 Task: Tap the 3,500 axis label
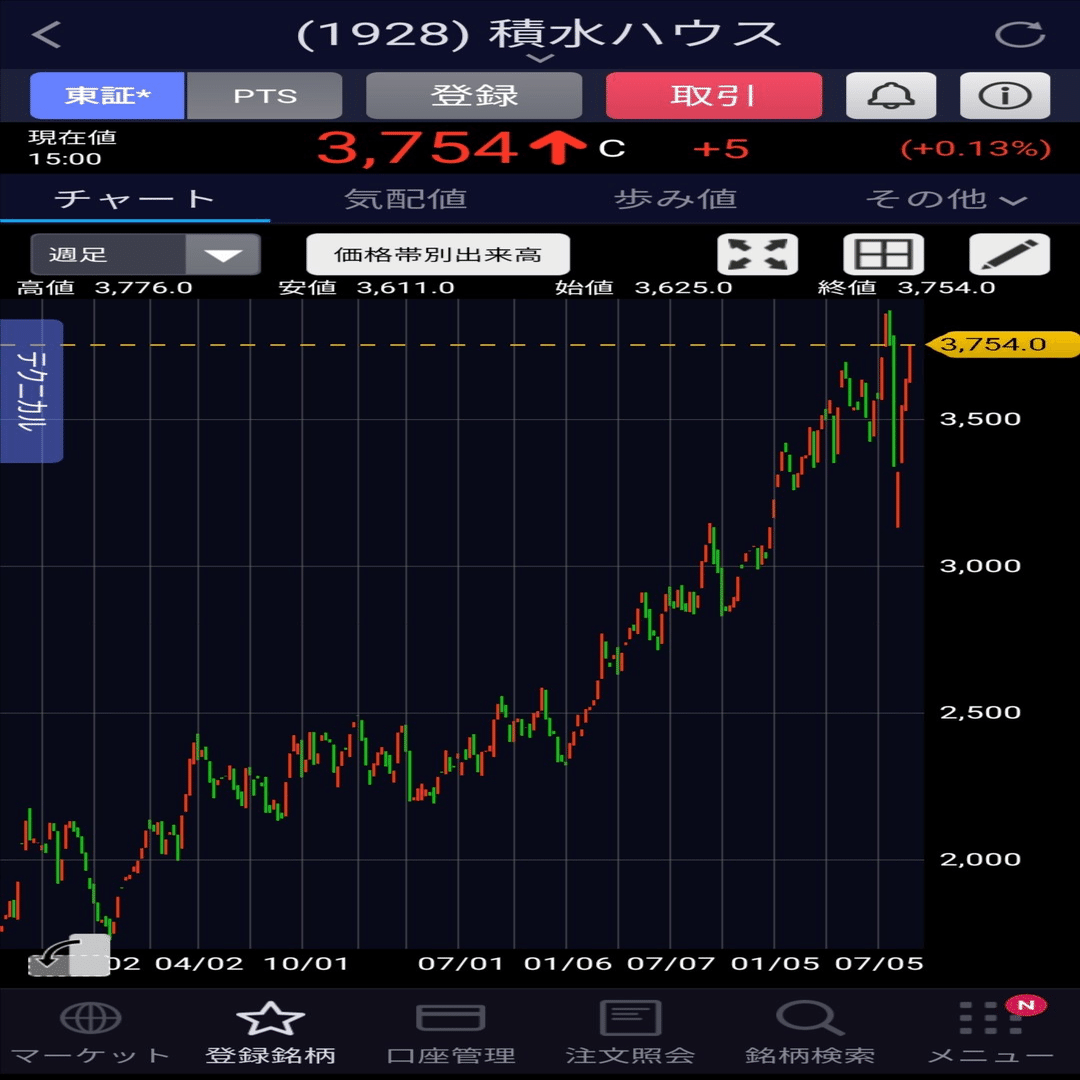pyautogui.click(x=980, y=419)
